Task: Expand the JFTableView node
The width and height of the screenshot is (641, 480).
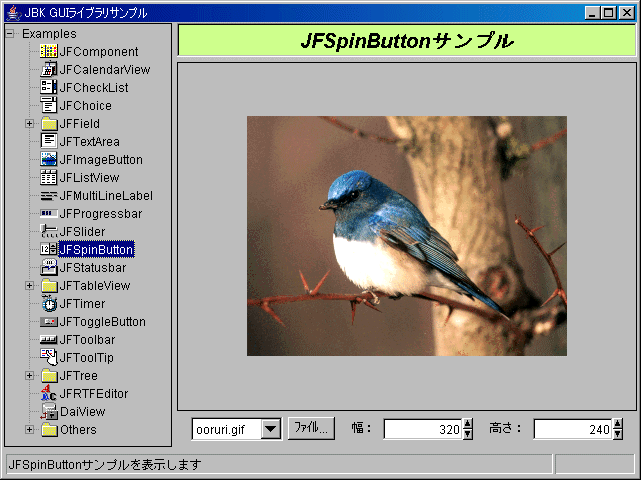Action: coord(29,285)
